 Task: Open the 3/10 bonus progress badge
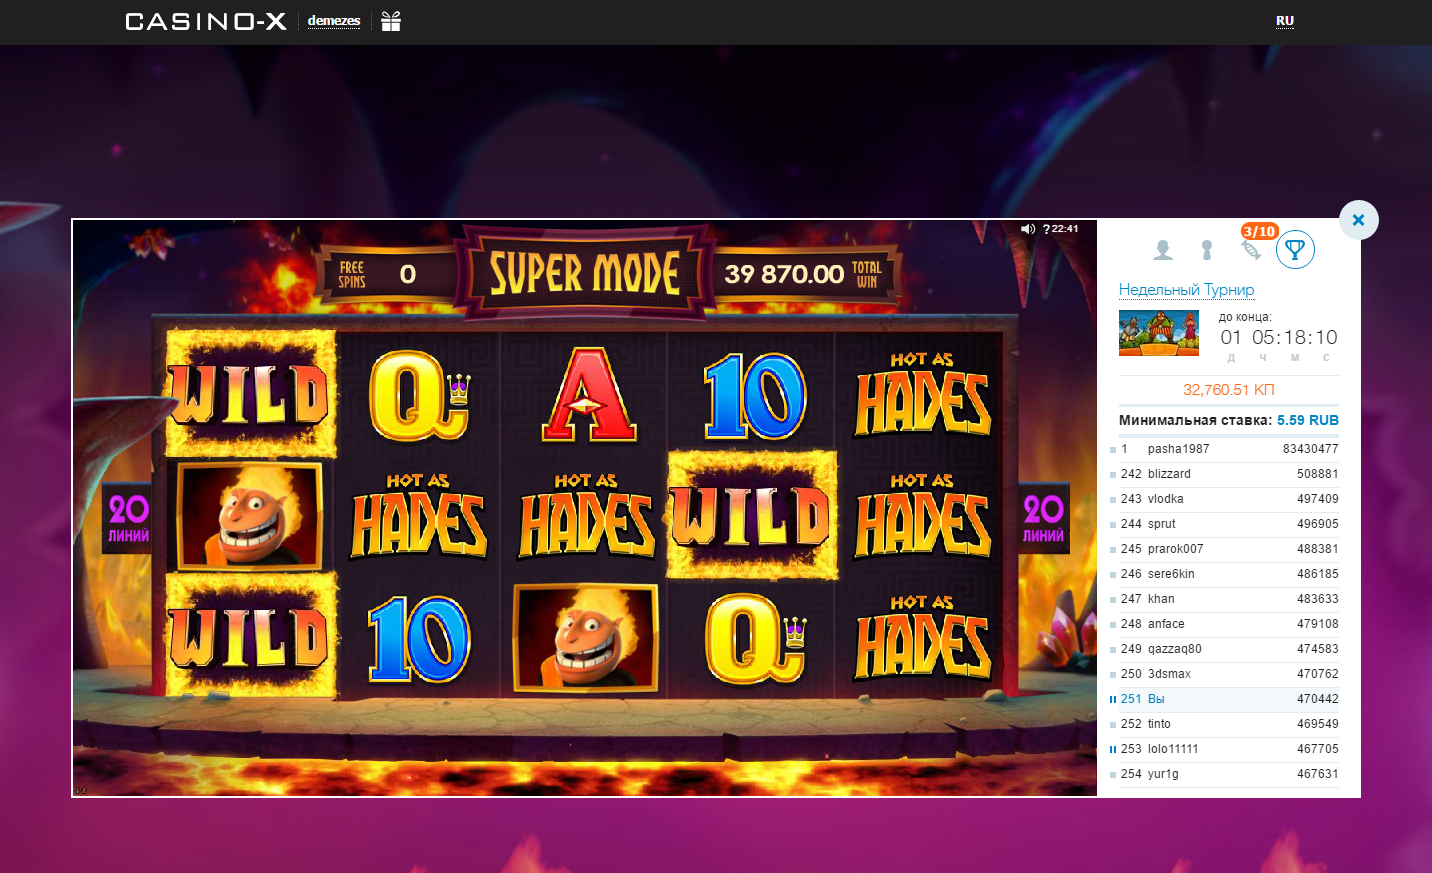click(1259, 230)
